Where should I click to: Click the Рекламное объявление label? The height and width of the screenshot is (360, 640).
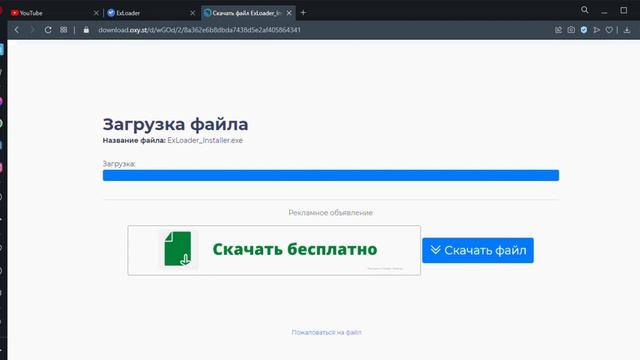[x=331, y=213]
